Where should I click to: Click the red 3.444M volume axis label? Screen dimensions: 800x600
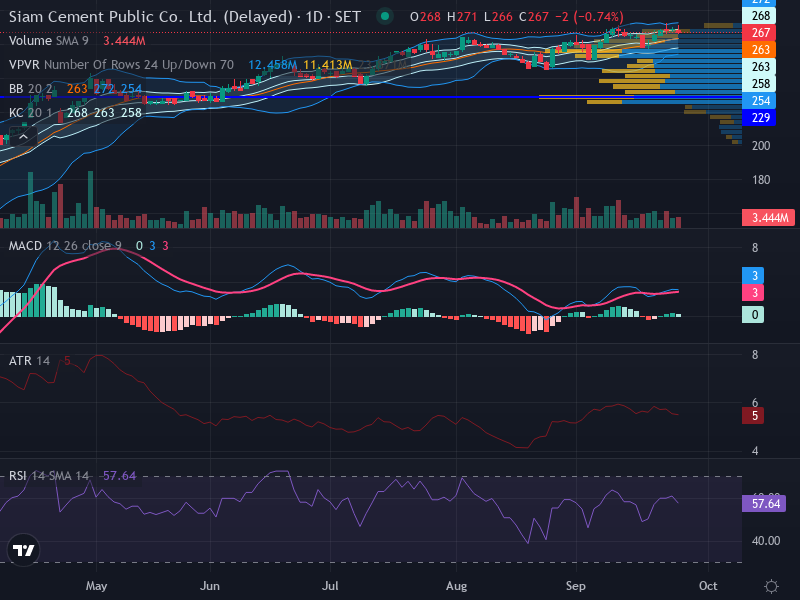(x=768, y=218)
